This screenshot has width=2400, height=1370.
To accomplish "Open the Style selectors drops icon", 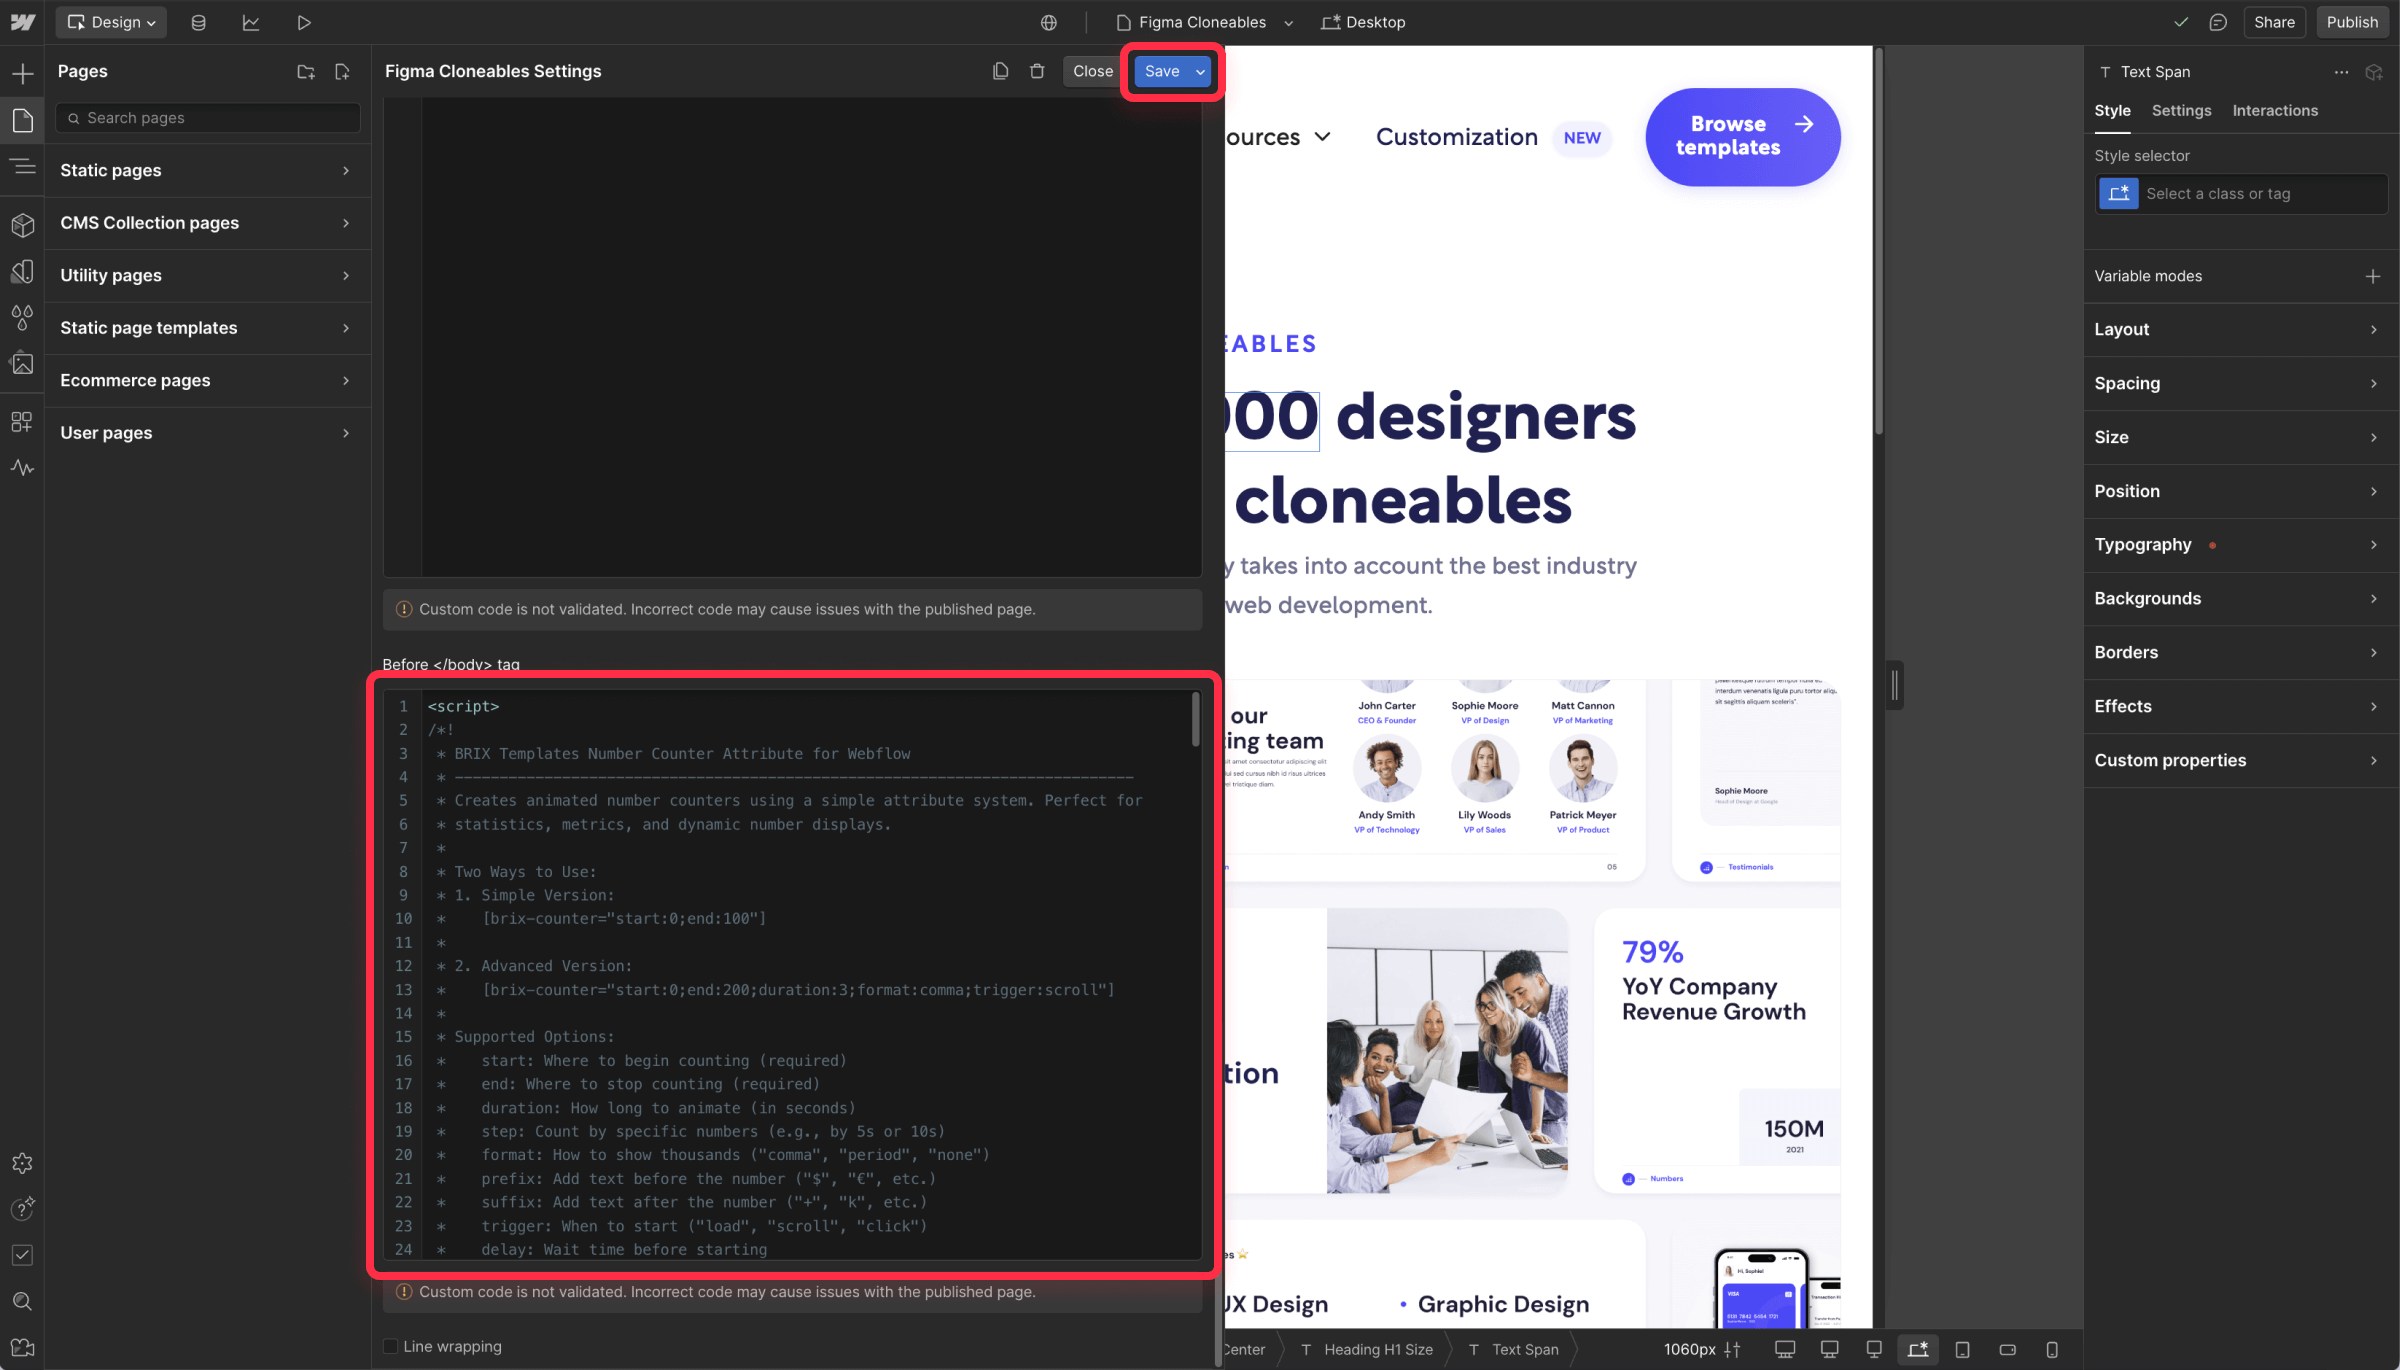I will 22,318.
